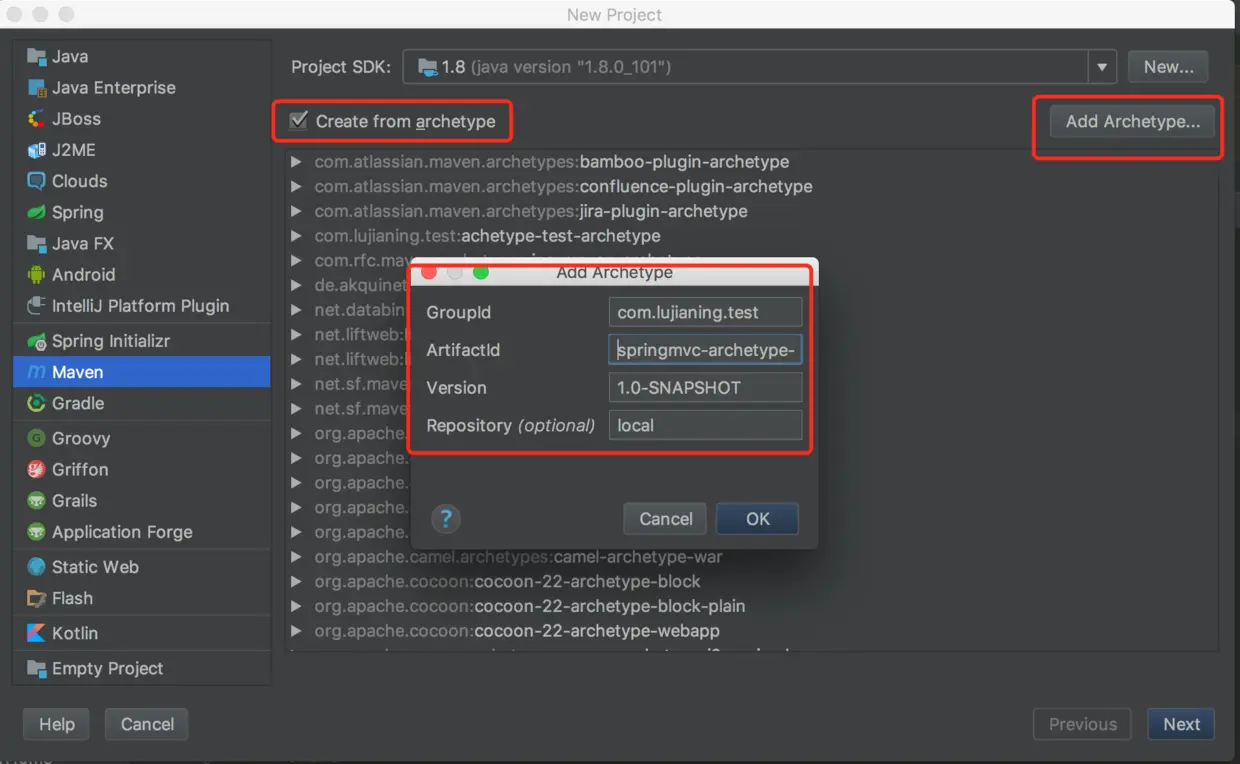This screenshot has width=1240, height=764.
Task: Focus the Repository optional field
Action: pos(705,425)
